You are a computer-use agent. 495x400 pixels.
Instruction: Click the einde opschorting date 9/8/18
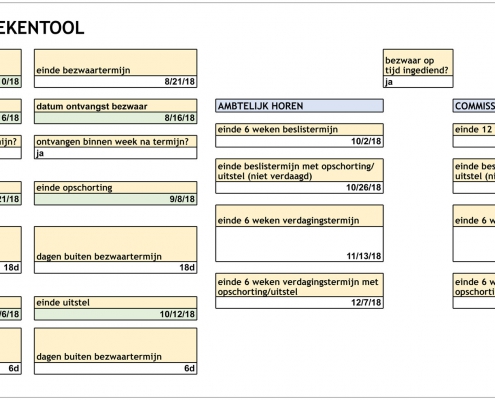[115, 199]
